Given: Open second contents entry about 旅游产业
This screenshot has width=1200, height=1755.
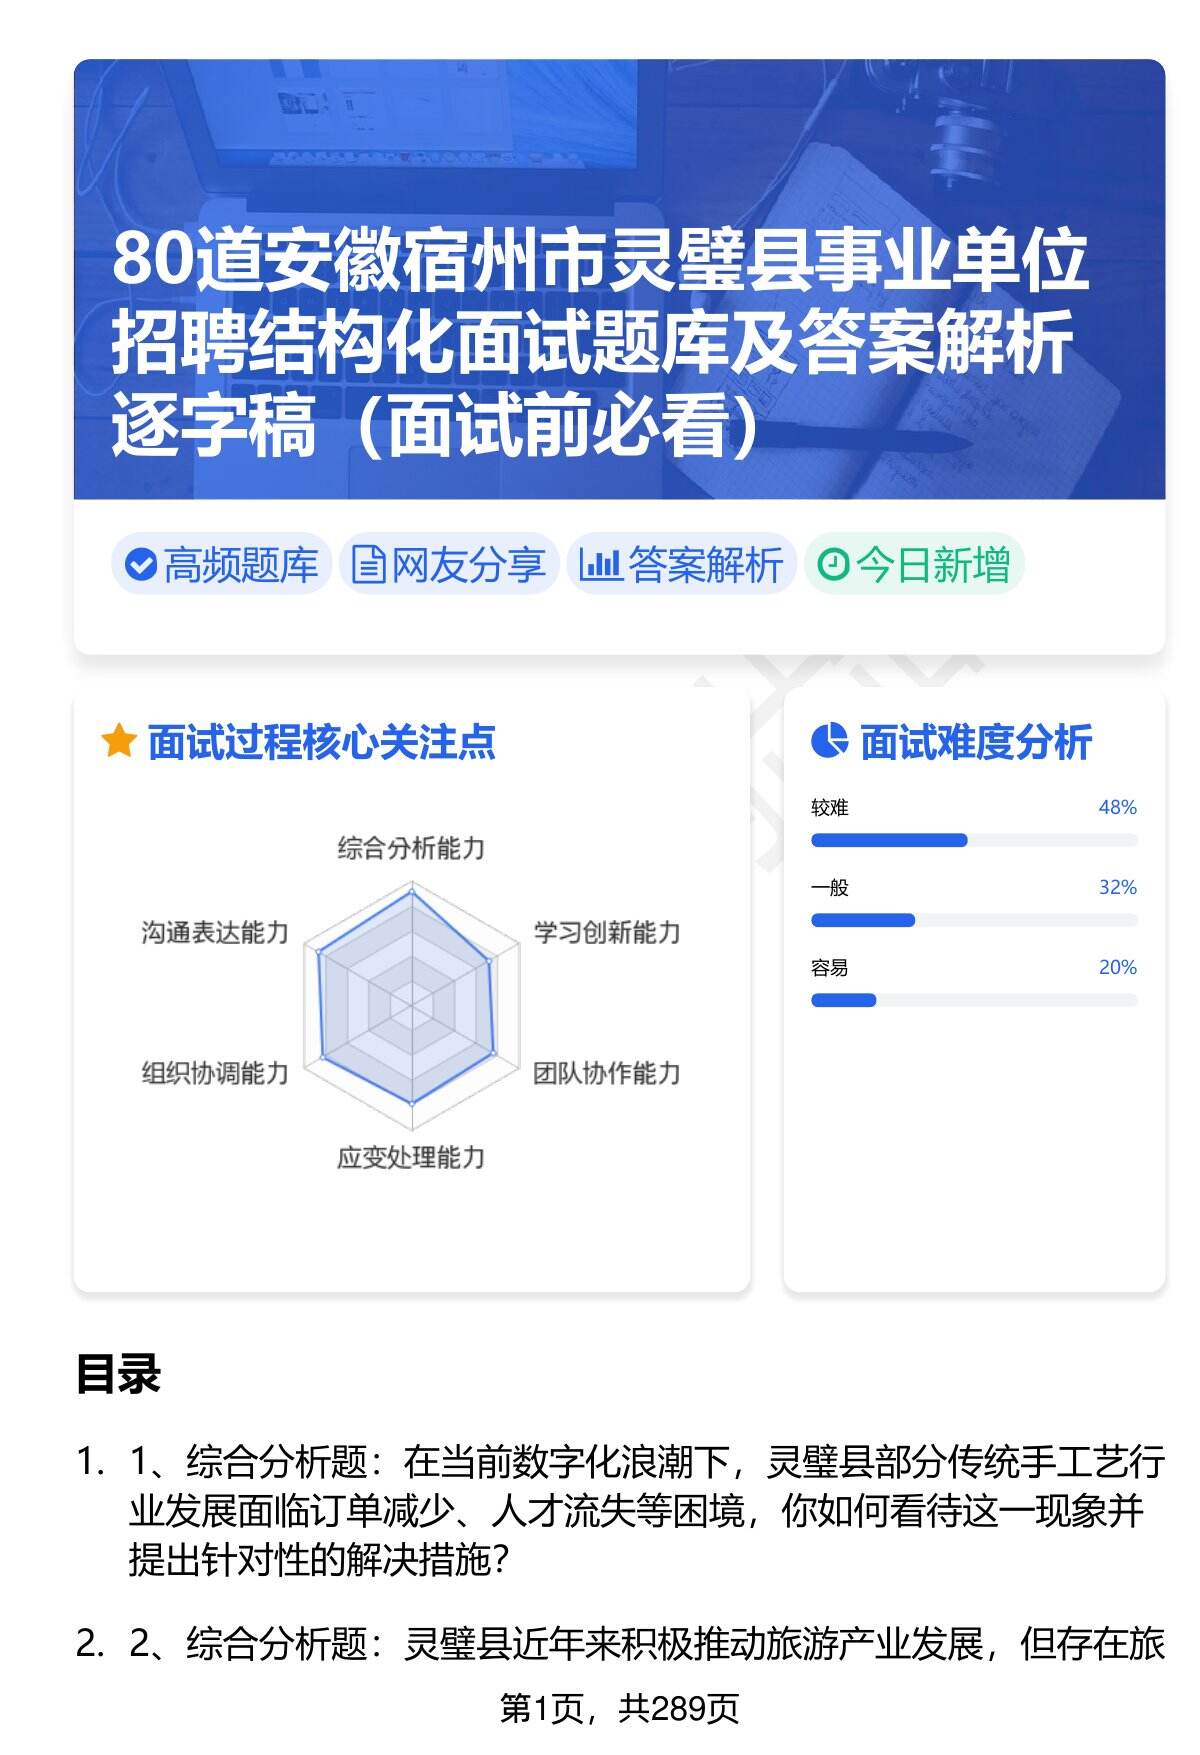Looking at the screenshot, I should (x=645, y=1644).
